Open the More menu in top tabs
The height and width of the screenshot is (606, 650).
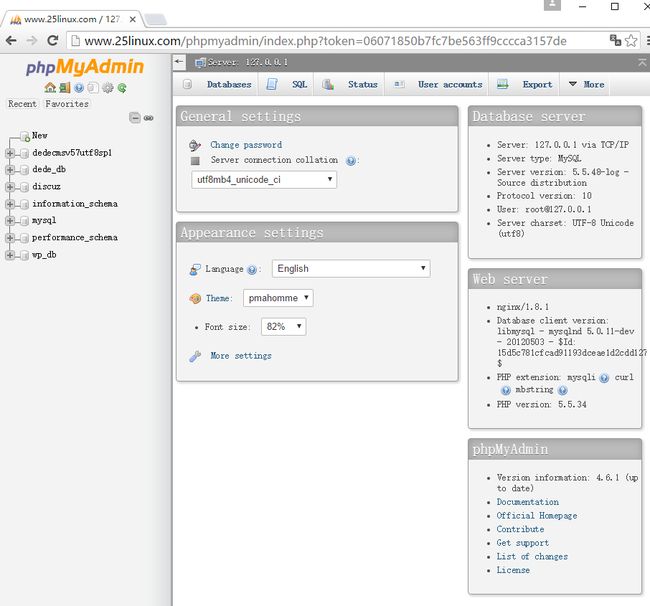(586, 85)
